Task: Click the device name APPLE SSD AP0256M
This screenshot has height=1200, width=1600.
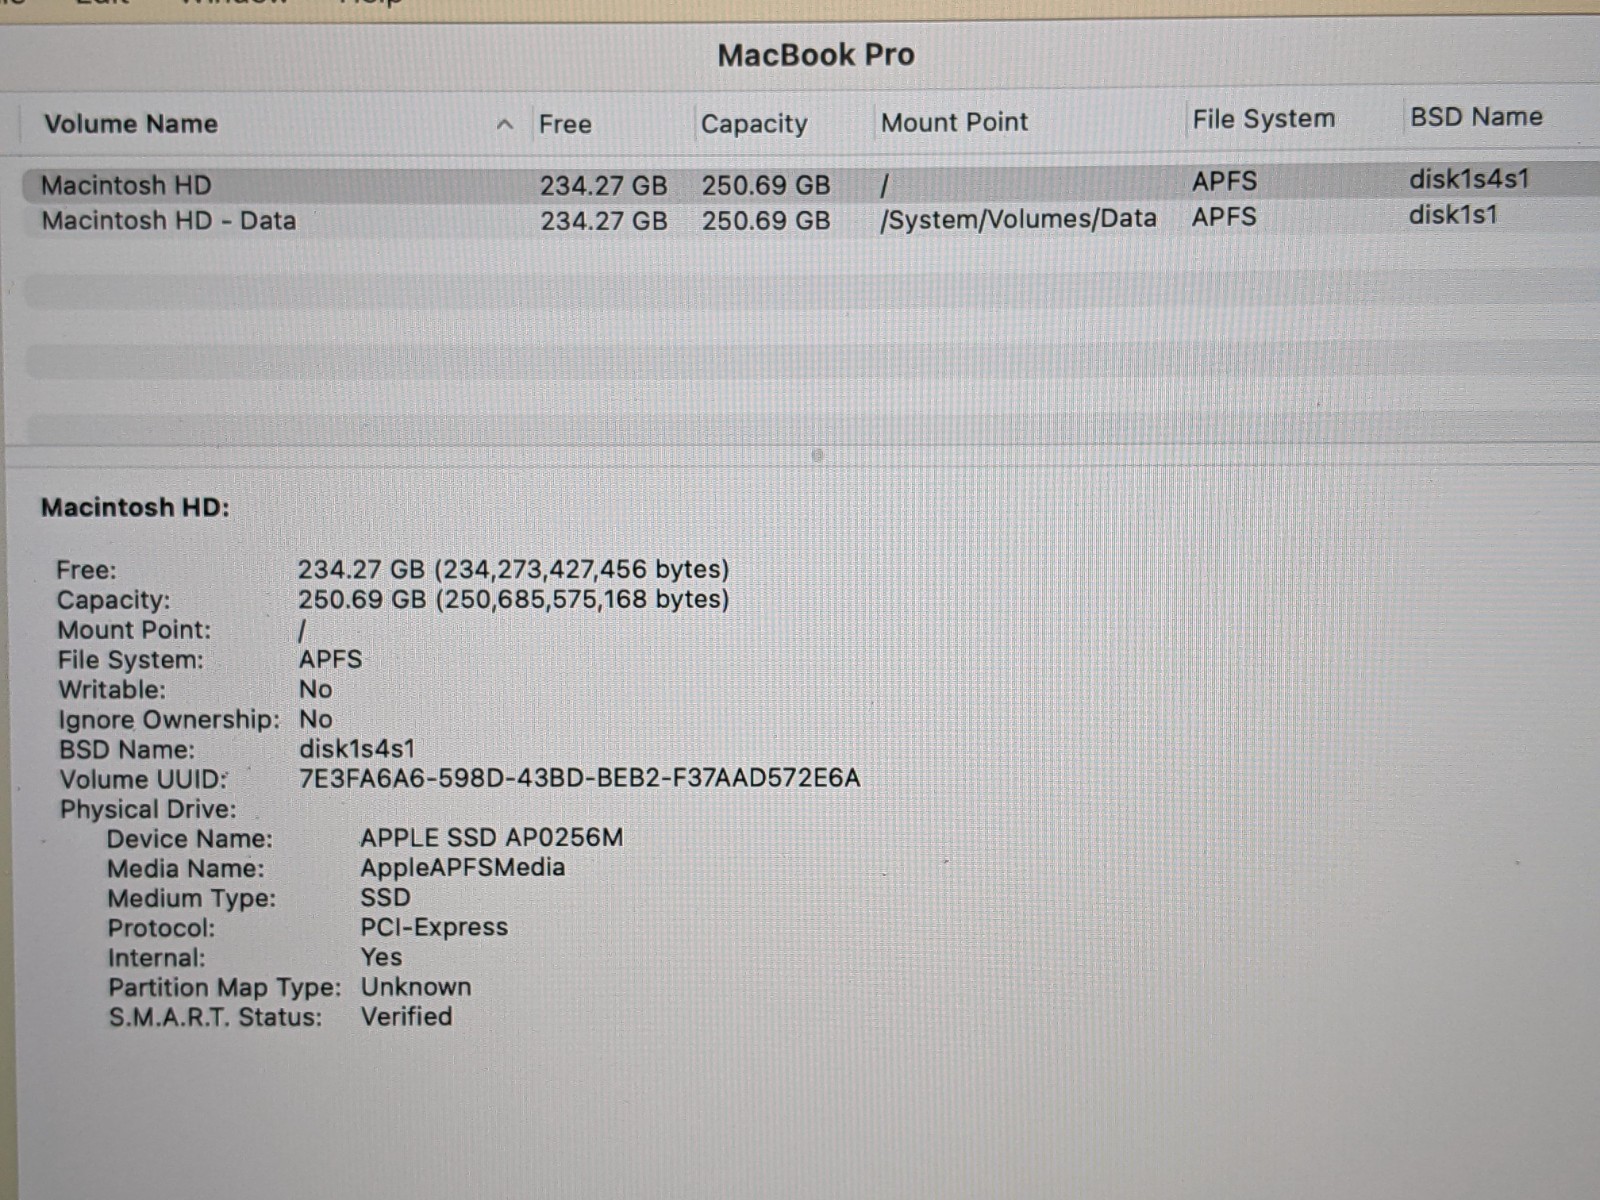Action: (x=491, y=837)
